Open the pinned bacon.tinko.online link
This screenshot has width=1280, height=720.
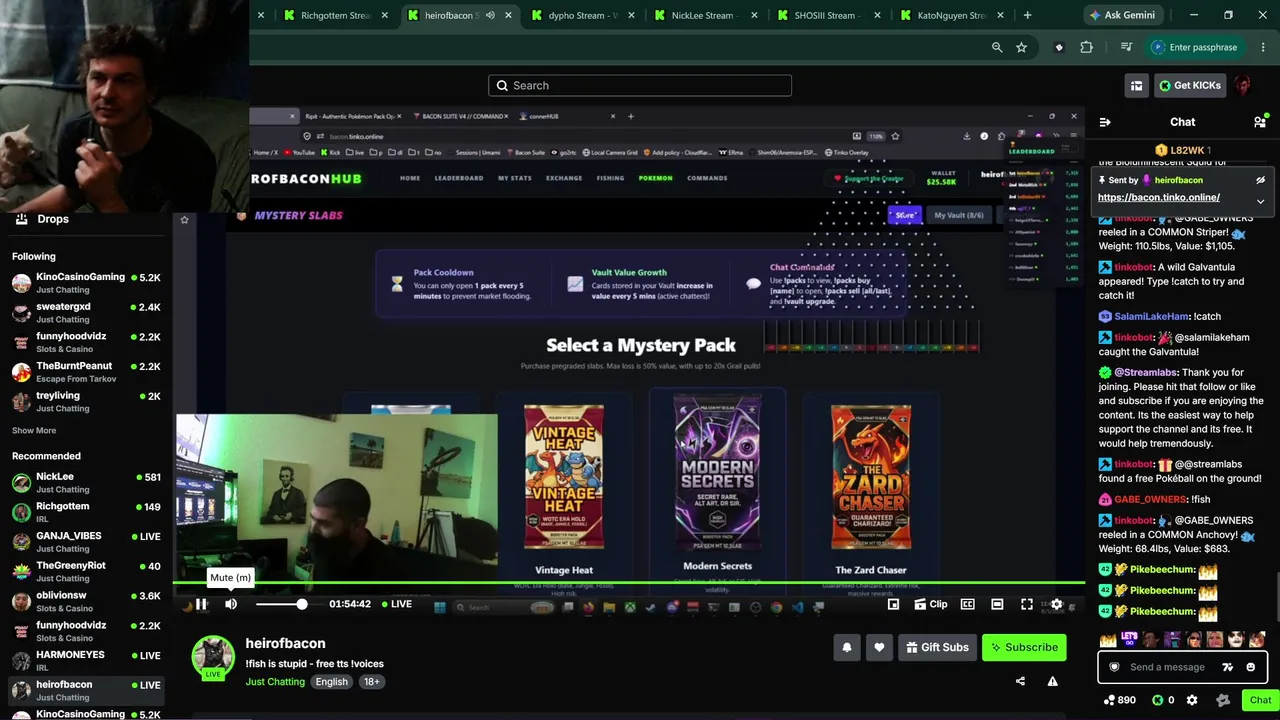tap(1158, 197)
